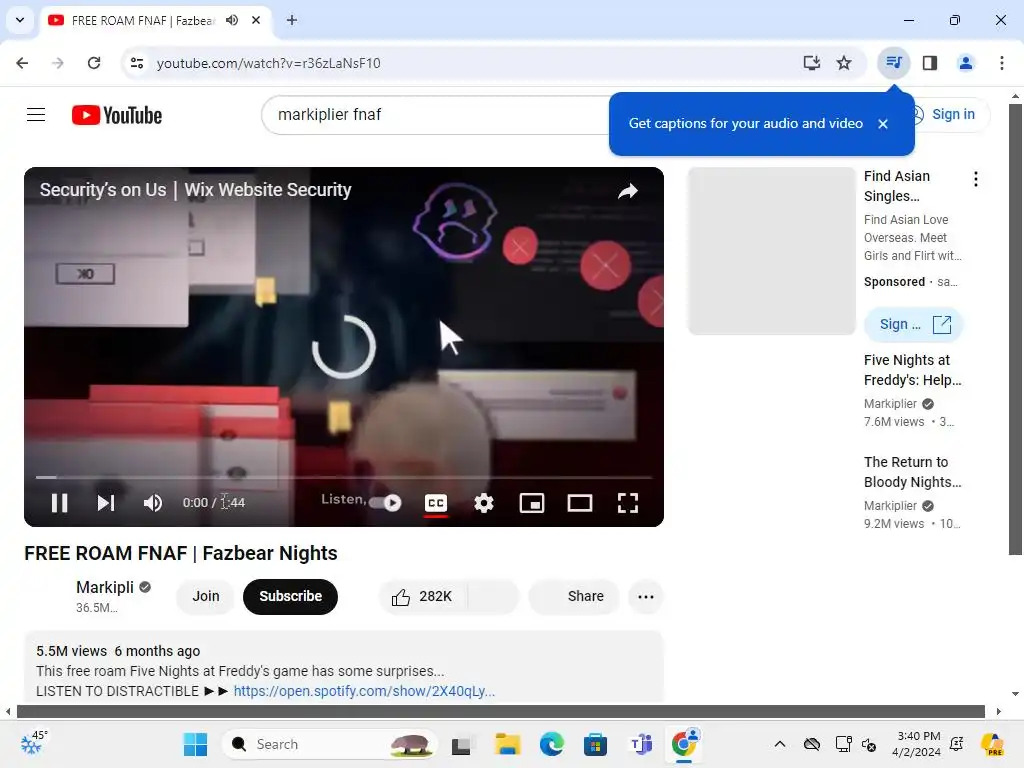This screenshot has height=768, width=1024.
Task: Click the share arrow on video overlay
Action: [628, 191]
